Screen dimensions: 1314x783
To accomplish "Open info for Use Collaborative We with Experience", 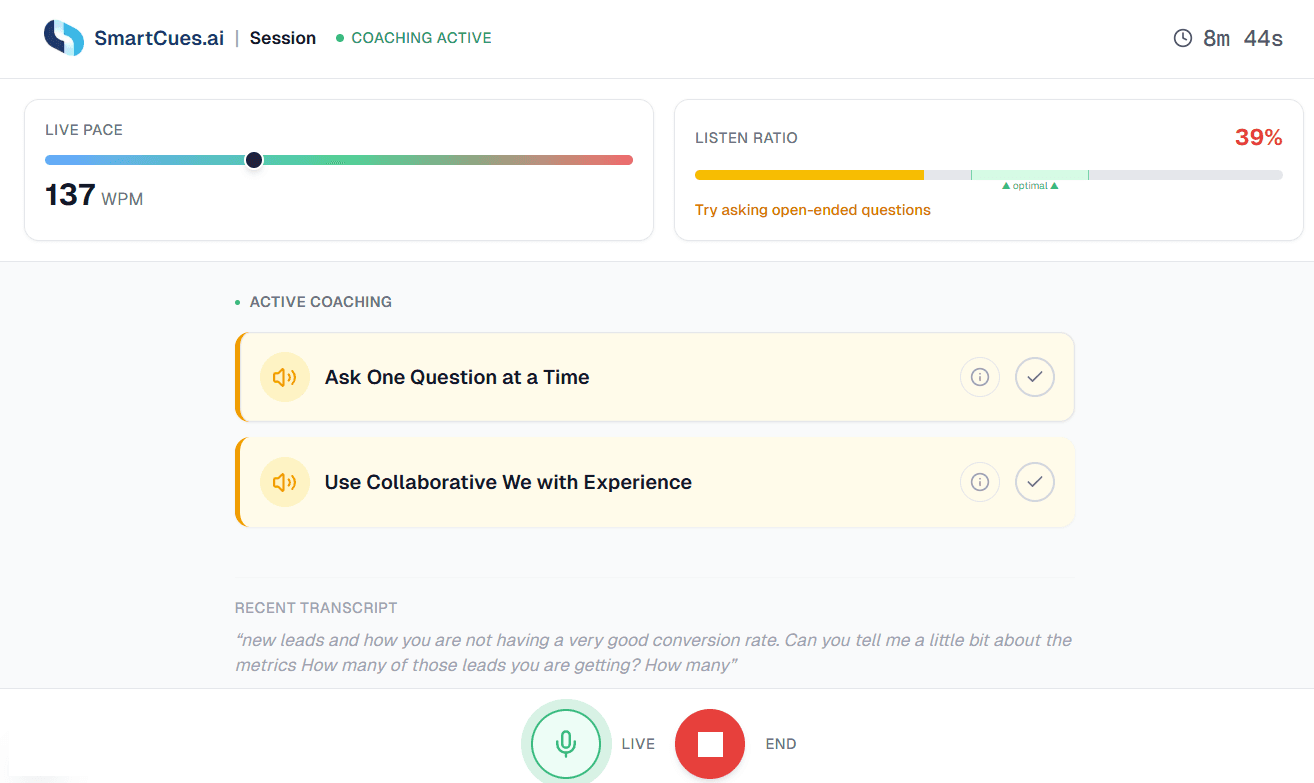I will click(x=979, y=482).
